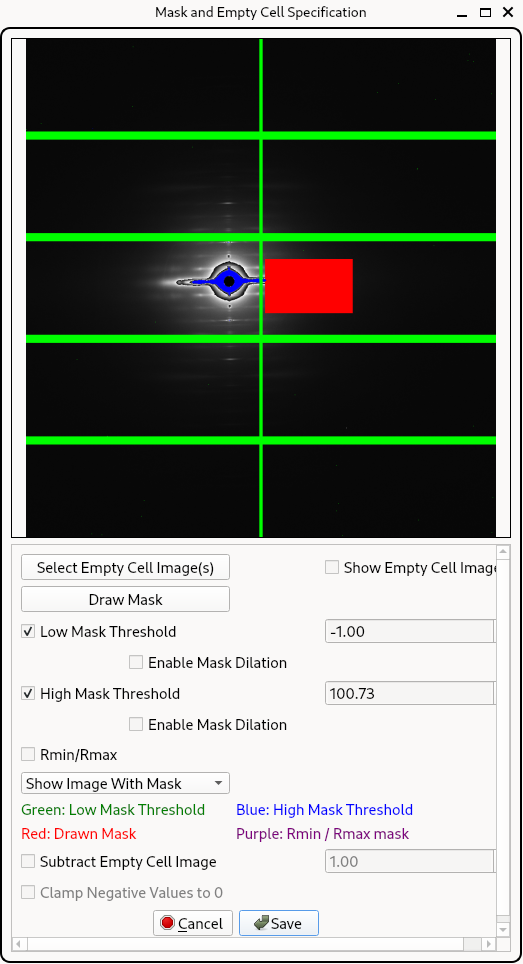Click the vertical scrollbar down arrow
Viewport: 523px width, 964px height.
pyautogui.click(x=503, y=928)
